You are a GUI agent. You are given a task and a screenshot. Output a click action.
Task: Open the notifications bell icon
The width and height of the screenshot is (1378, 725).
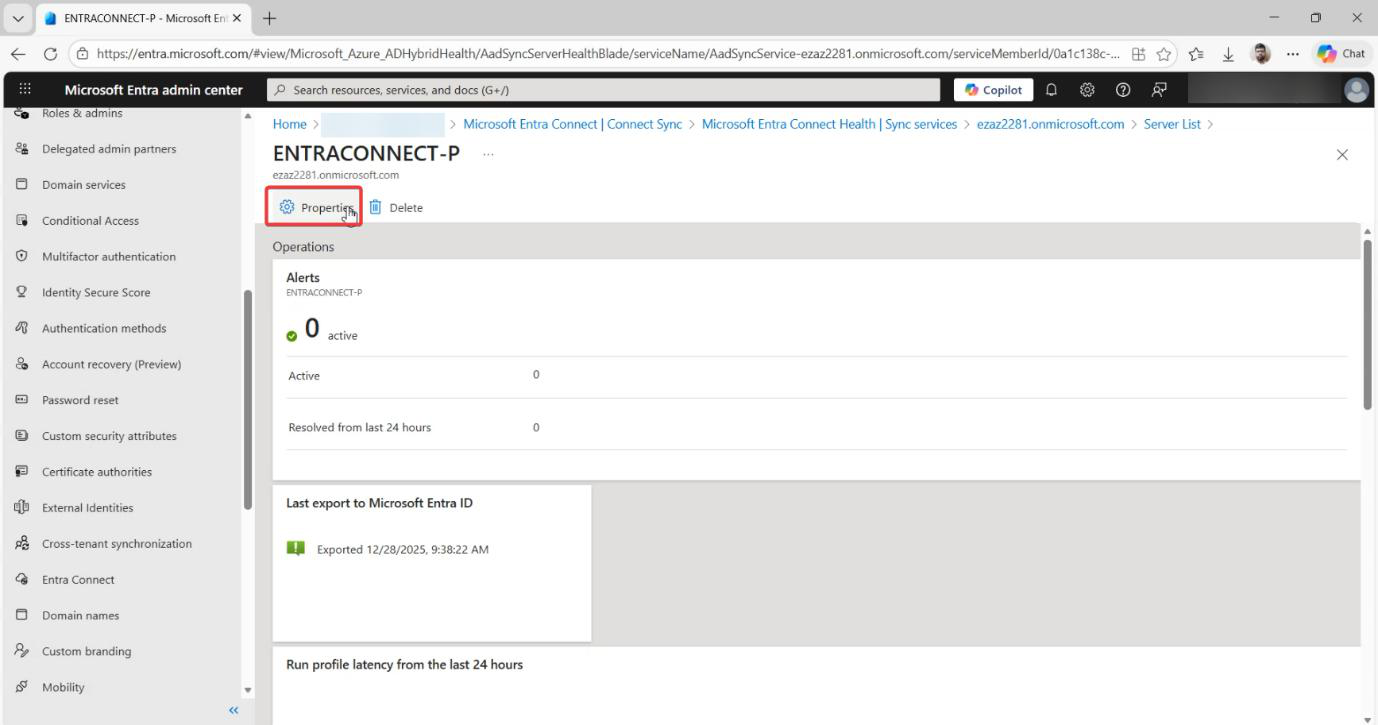pyautogui.click(x=1050, y=90)
